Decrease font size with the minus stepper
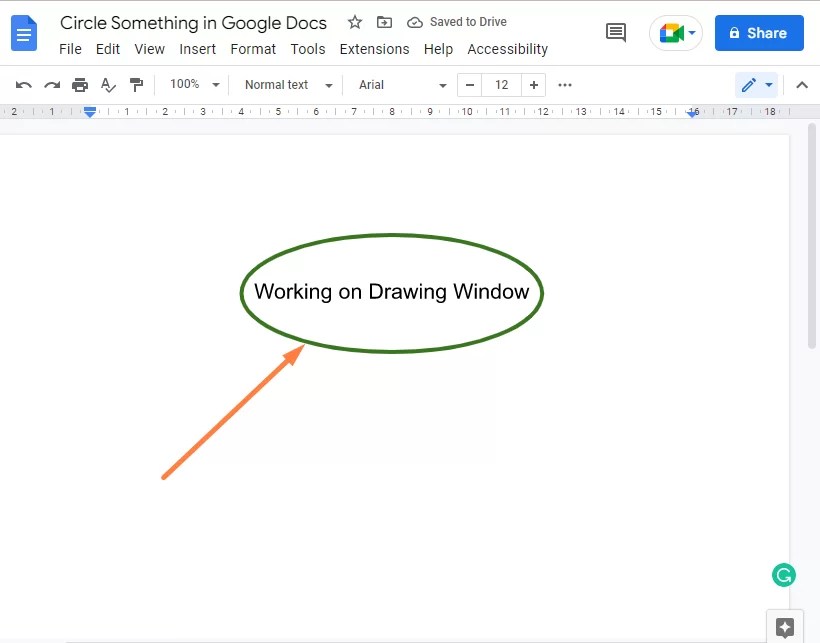Image resolution: width=820 pixels, height=643 pixels. [469, 85]
